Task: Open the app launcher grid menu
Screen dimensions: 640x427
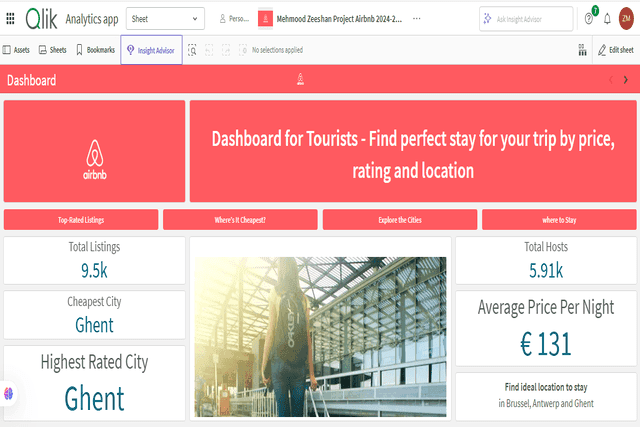Action: [10, 18]
